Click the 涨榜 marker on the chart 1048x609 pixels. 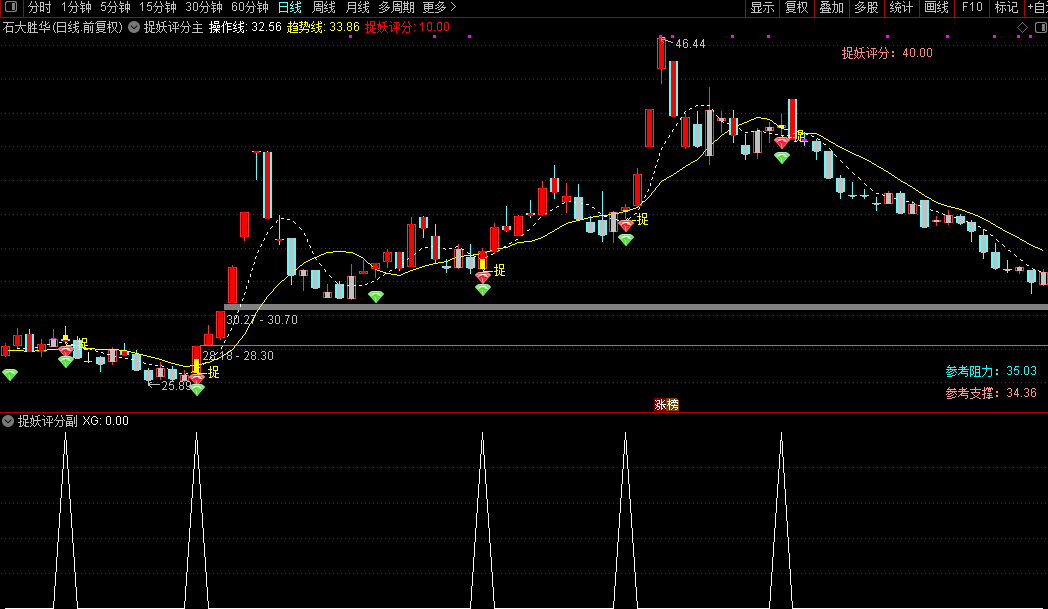click(x=666, y=404)
